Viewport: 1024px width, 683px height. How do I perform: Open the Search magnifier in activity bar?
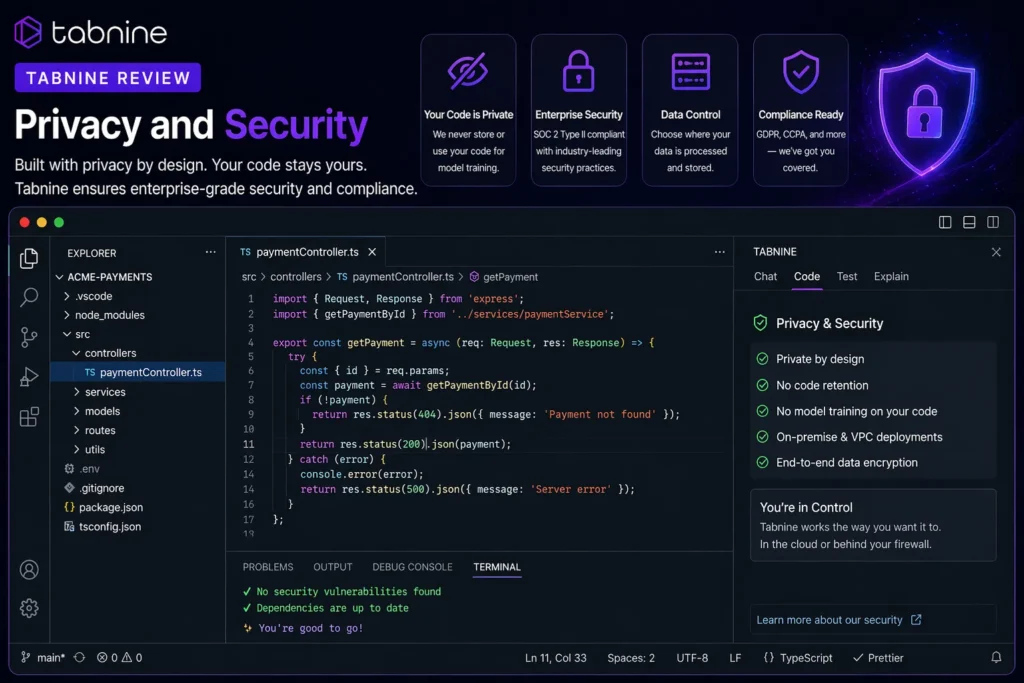(x=29, y=298)
